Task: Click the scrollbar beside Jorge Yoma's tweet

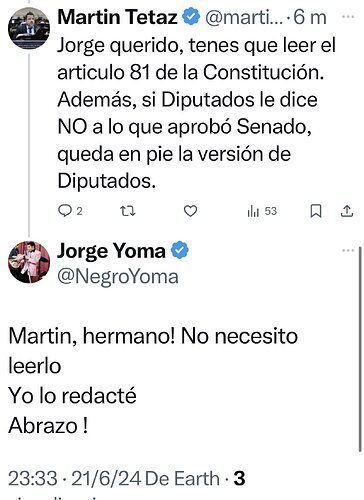Action: (x=360, y=349)
